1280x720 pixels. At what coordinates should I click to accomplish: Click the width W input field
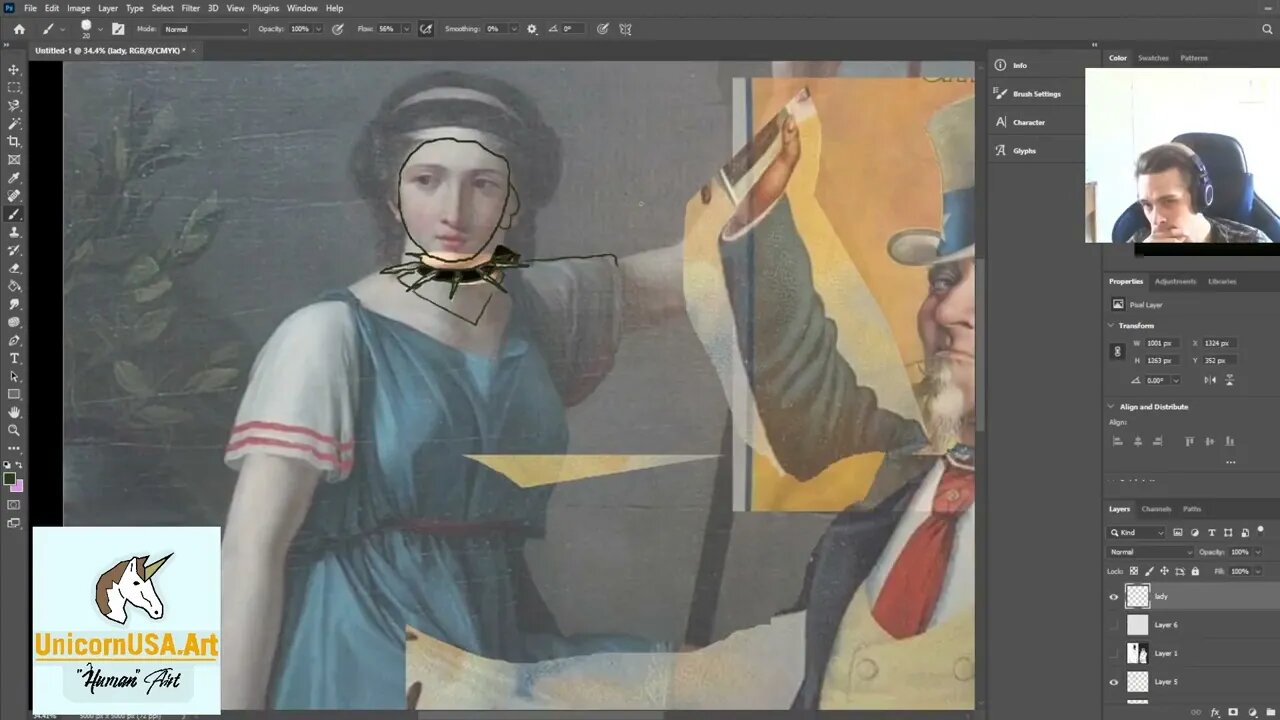pos(1163,343)
